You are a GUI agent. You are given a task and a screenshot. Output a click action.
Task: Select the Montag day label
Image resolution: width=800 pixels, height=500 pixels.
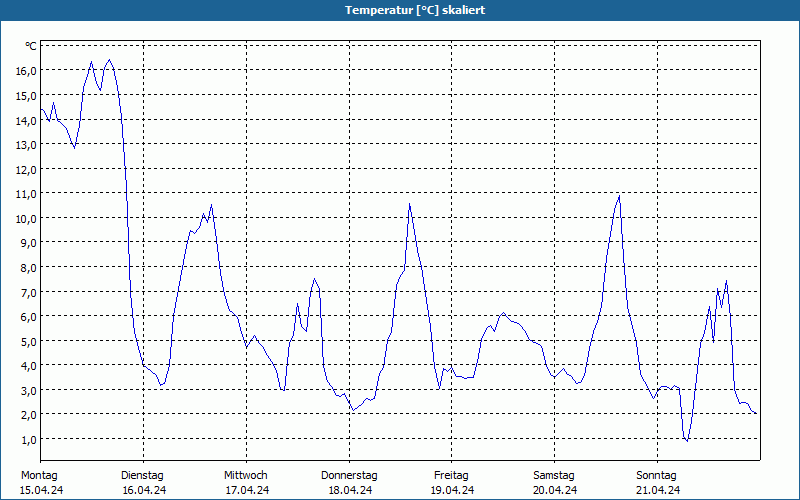[39, 475]
